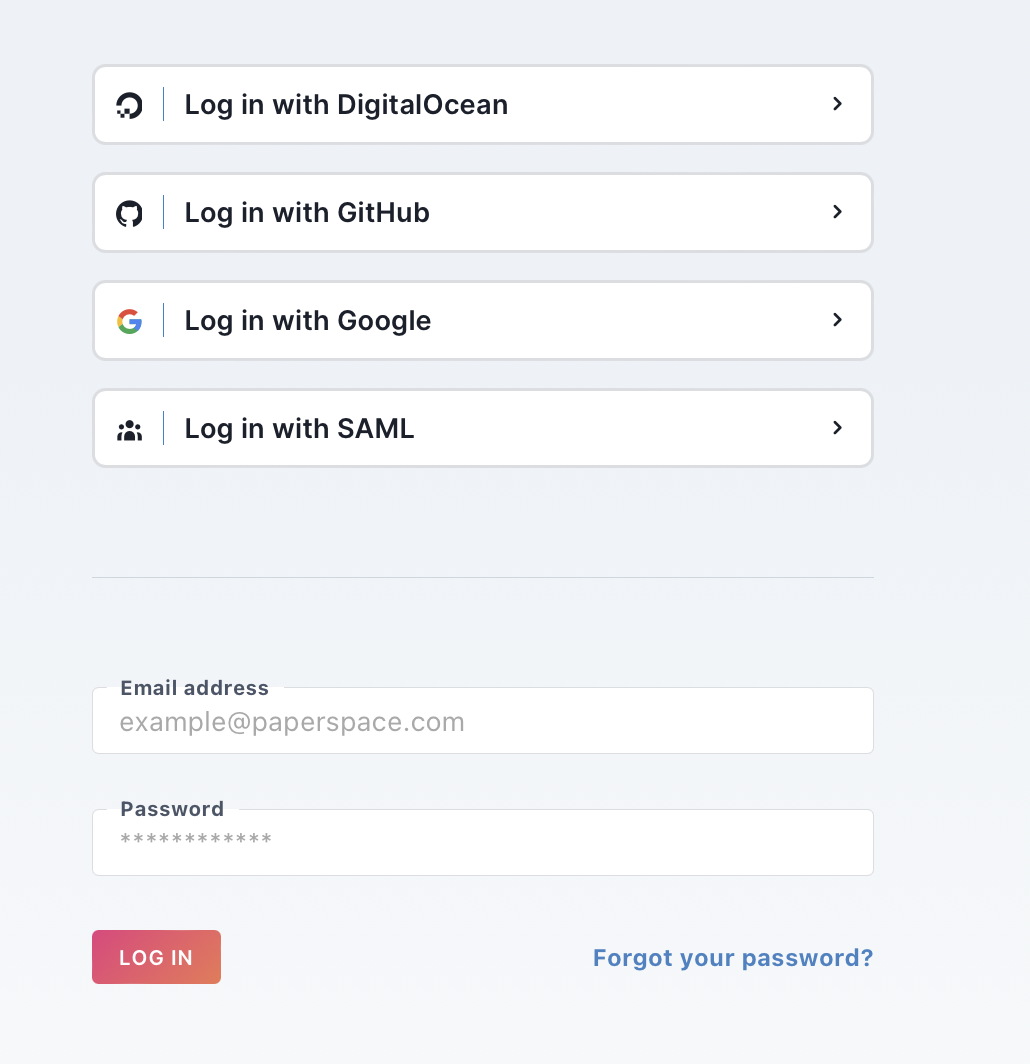Click the GitHub octocat icon
This screenshot has width=1030, height=1064.
coord(129,213)
